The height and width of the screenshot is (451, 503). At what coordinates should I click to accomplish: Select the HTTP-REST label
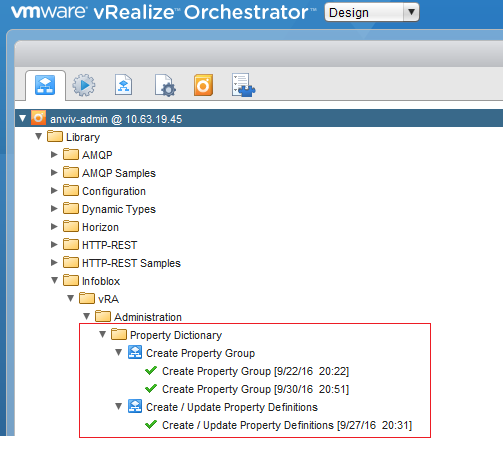tap(110, 245)
